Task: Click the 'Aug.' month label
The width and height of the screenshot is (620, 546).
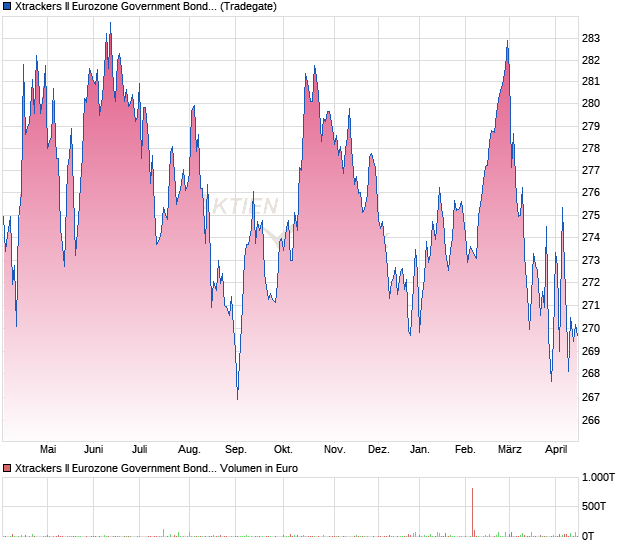Action: point(188,450)
